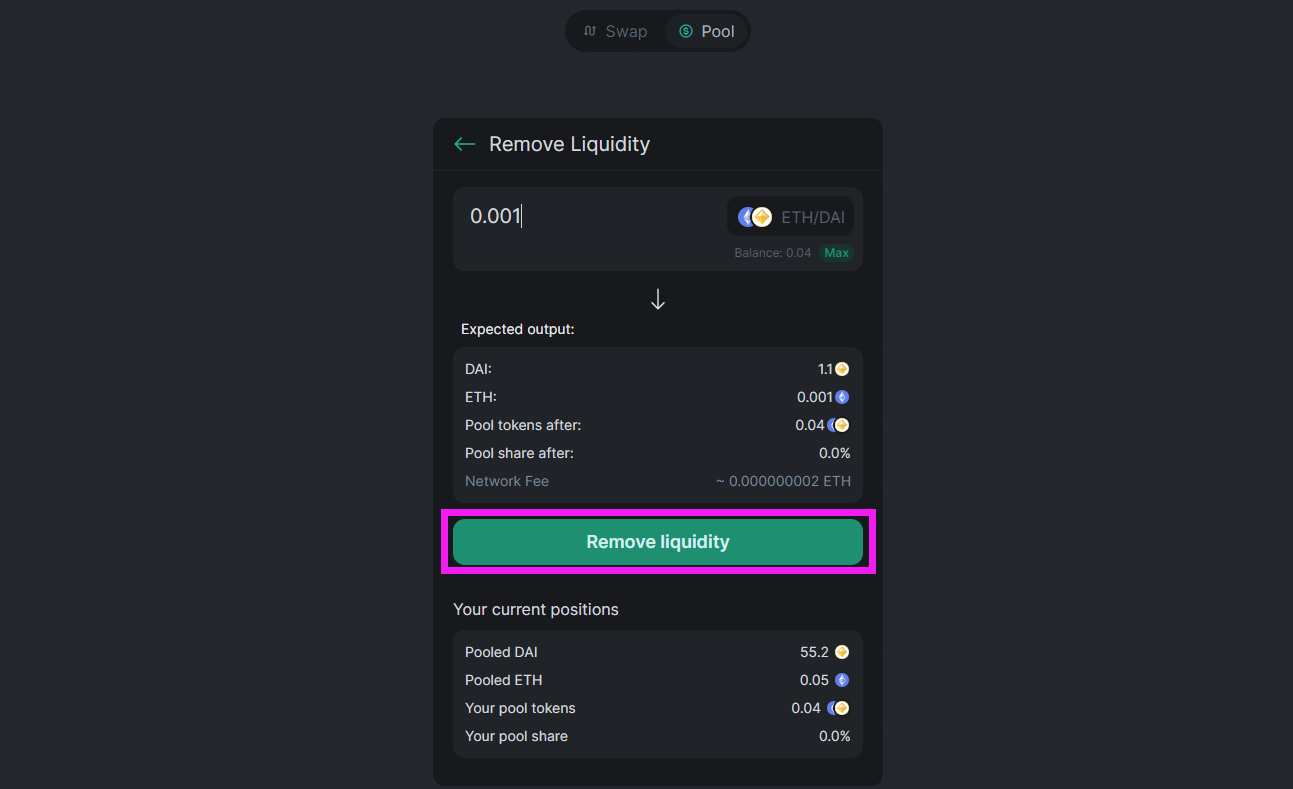Click the Max balance button
1293x789 pixels.
click(x=836, y=253)
